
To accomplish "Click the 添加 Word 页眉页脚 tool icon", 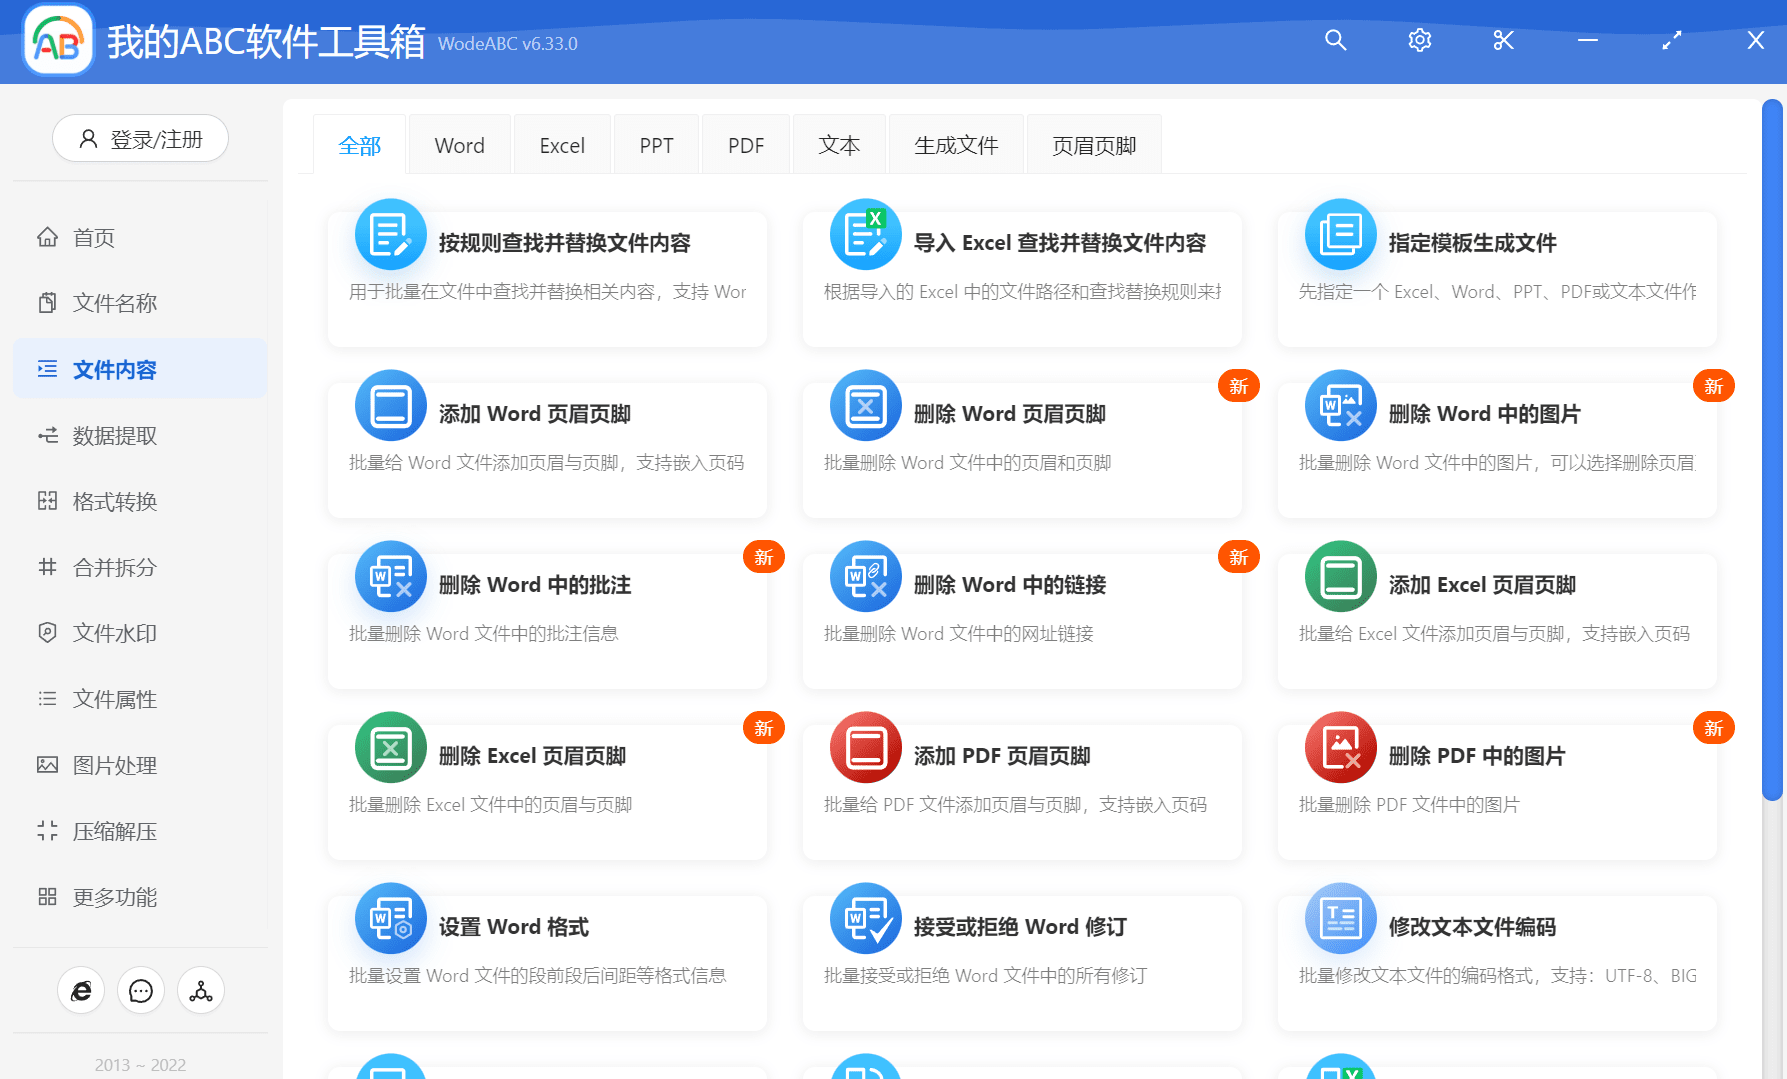I will tap(390, 406).
